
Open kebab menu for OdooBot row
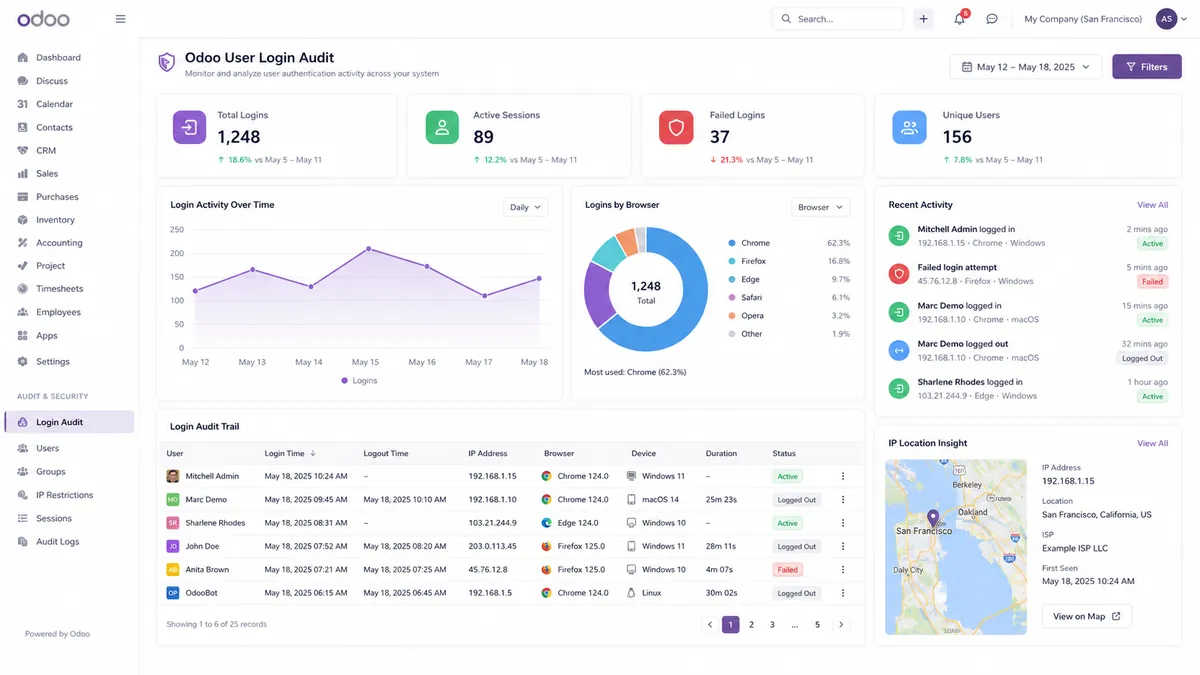tap(843, 593)
